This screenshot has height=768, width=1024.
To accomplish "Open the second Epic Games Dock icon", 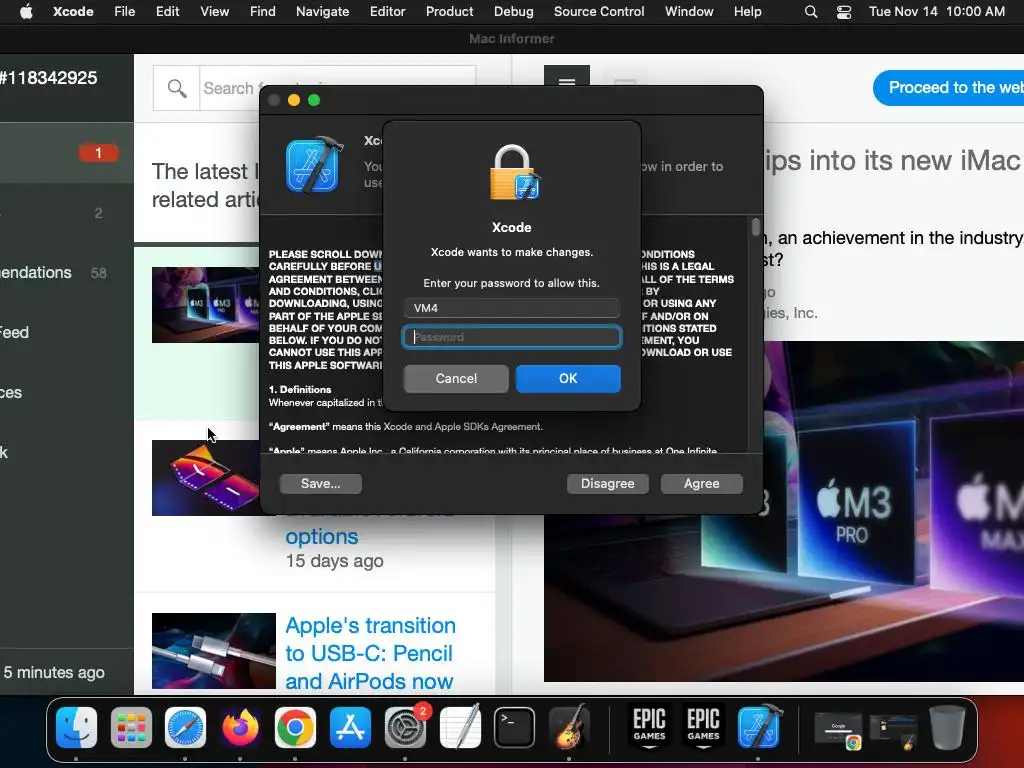I will [703, 727].
